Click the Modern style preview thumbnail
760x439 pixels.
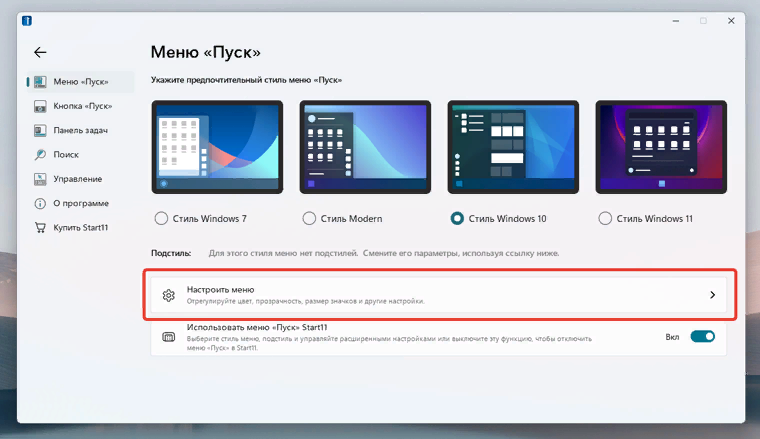point(365,147)
